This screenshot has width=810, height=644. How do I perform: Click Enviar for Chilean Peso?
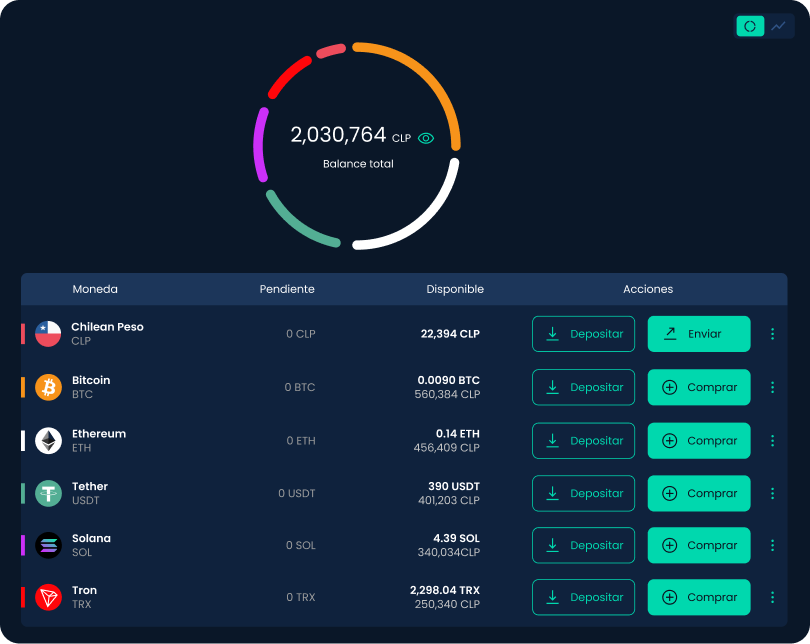pyautogui.click(x=698, y=333)
